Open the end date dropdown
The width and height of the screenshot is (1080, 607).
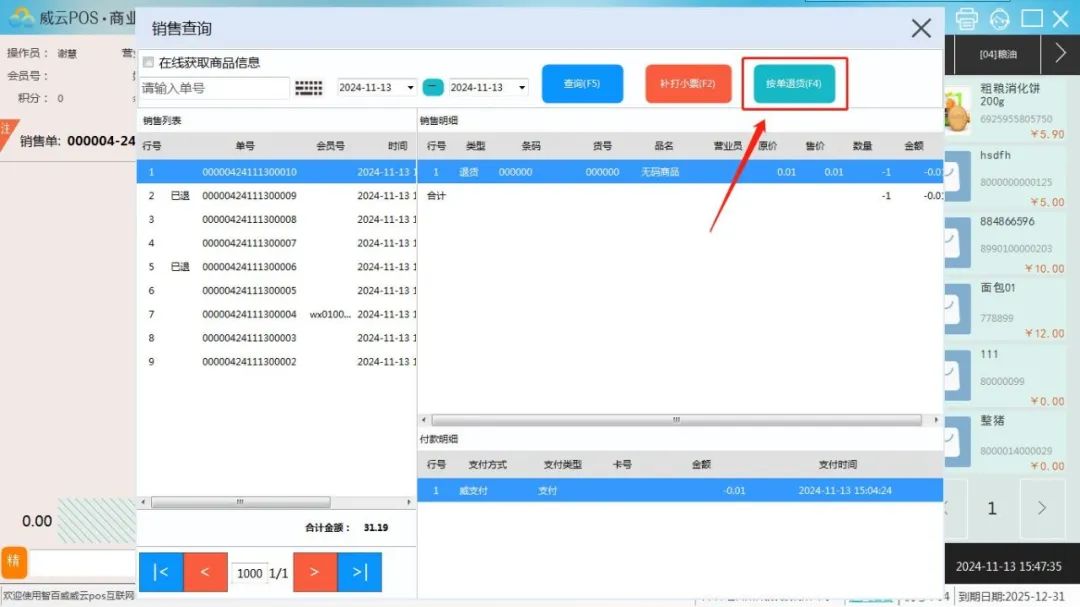521,88
